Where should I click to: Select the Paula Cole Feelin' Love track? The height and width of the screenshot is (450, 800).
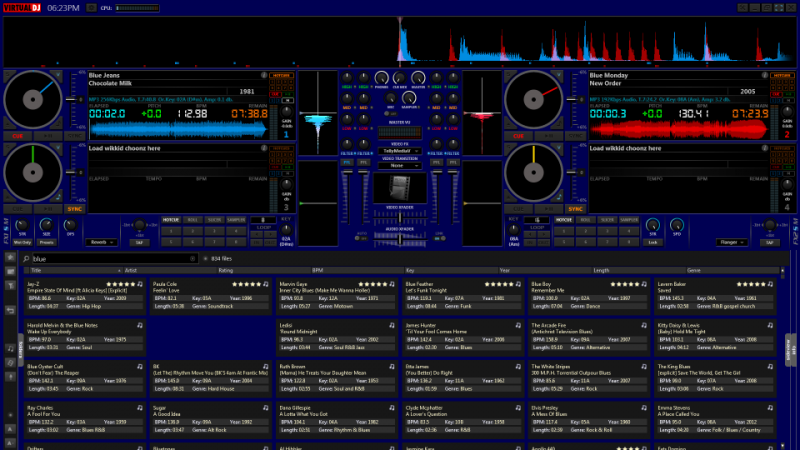point(210,295)
